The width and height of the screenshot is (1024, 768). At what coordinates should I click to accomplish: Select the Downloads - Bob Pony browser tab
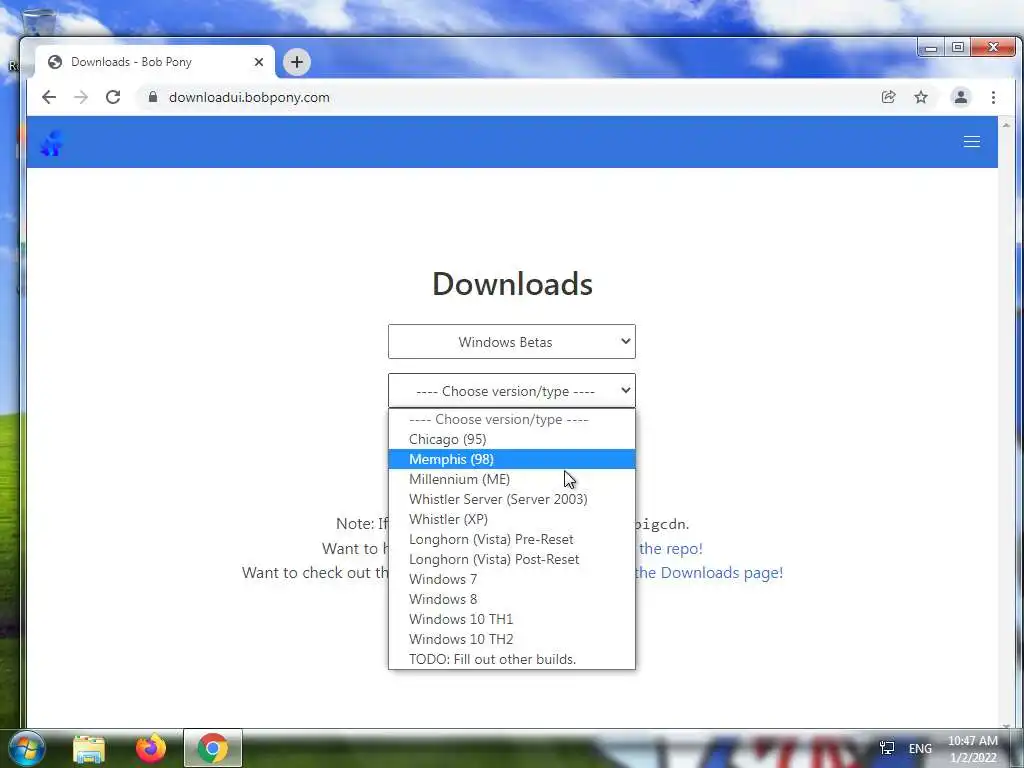pos(155,62)
